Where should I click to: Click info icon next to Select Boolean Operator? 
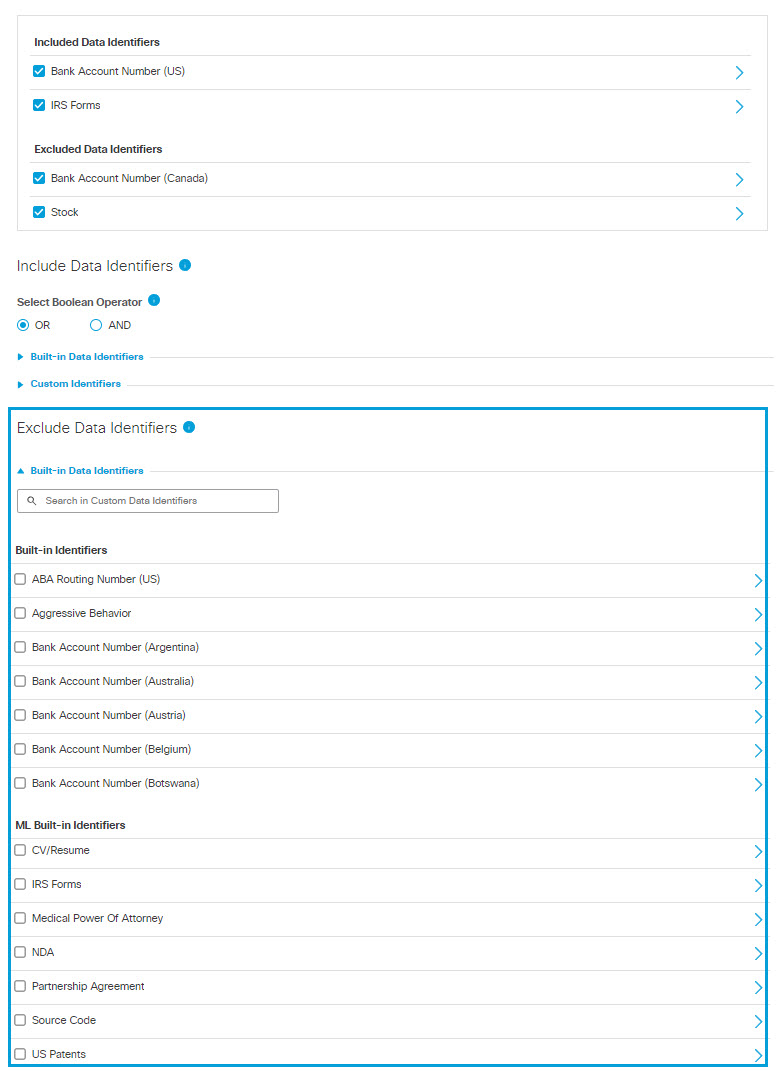[154, 300]
